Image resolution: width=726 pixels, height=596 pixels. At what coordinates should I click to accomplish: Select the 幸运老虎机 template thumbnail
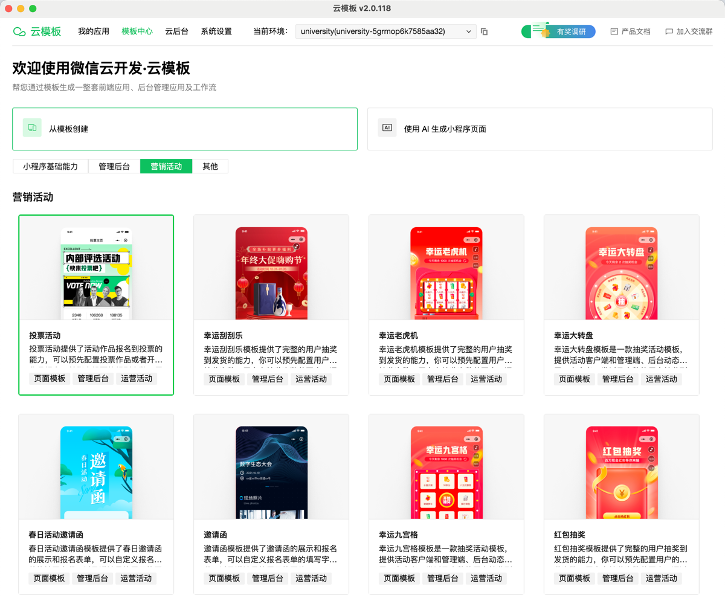[446, 273]
